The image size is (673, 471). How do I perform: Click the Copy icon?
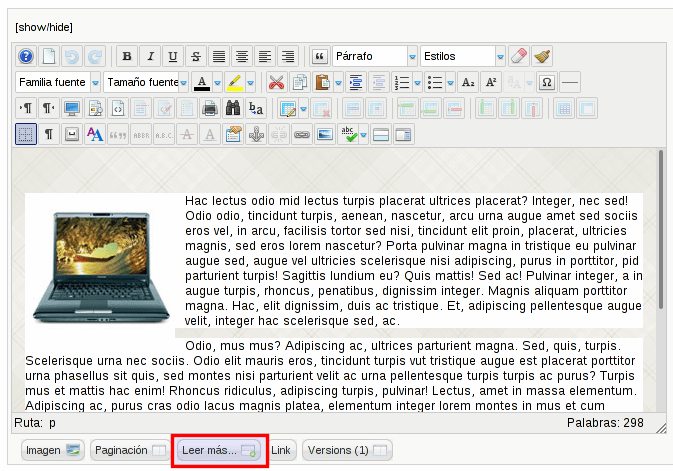[x=300, y=82]
